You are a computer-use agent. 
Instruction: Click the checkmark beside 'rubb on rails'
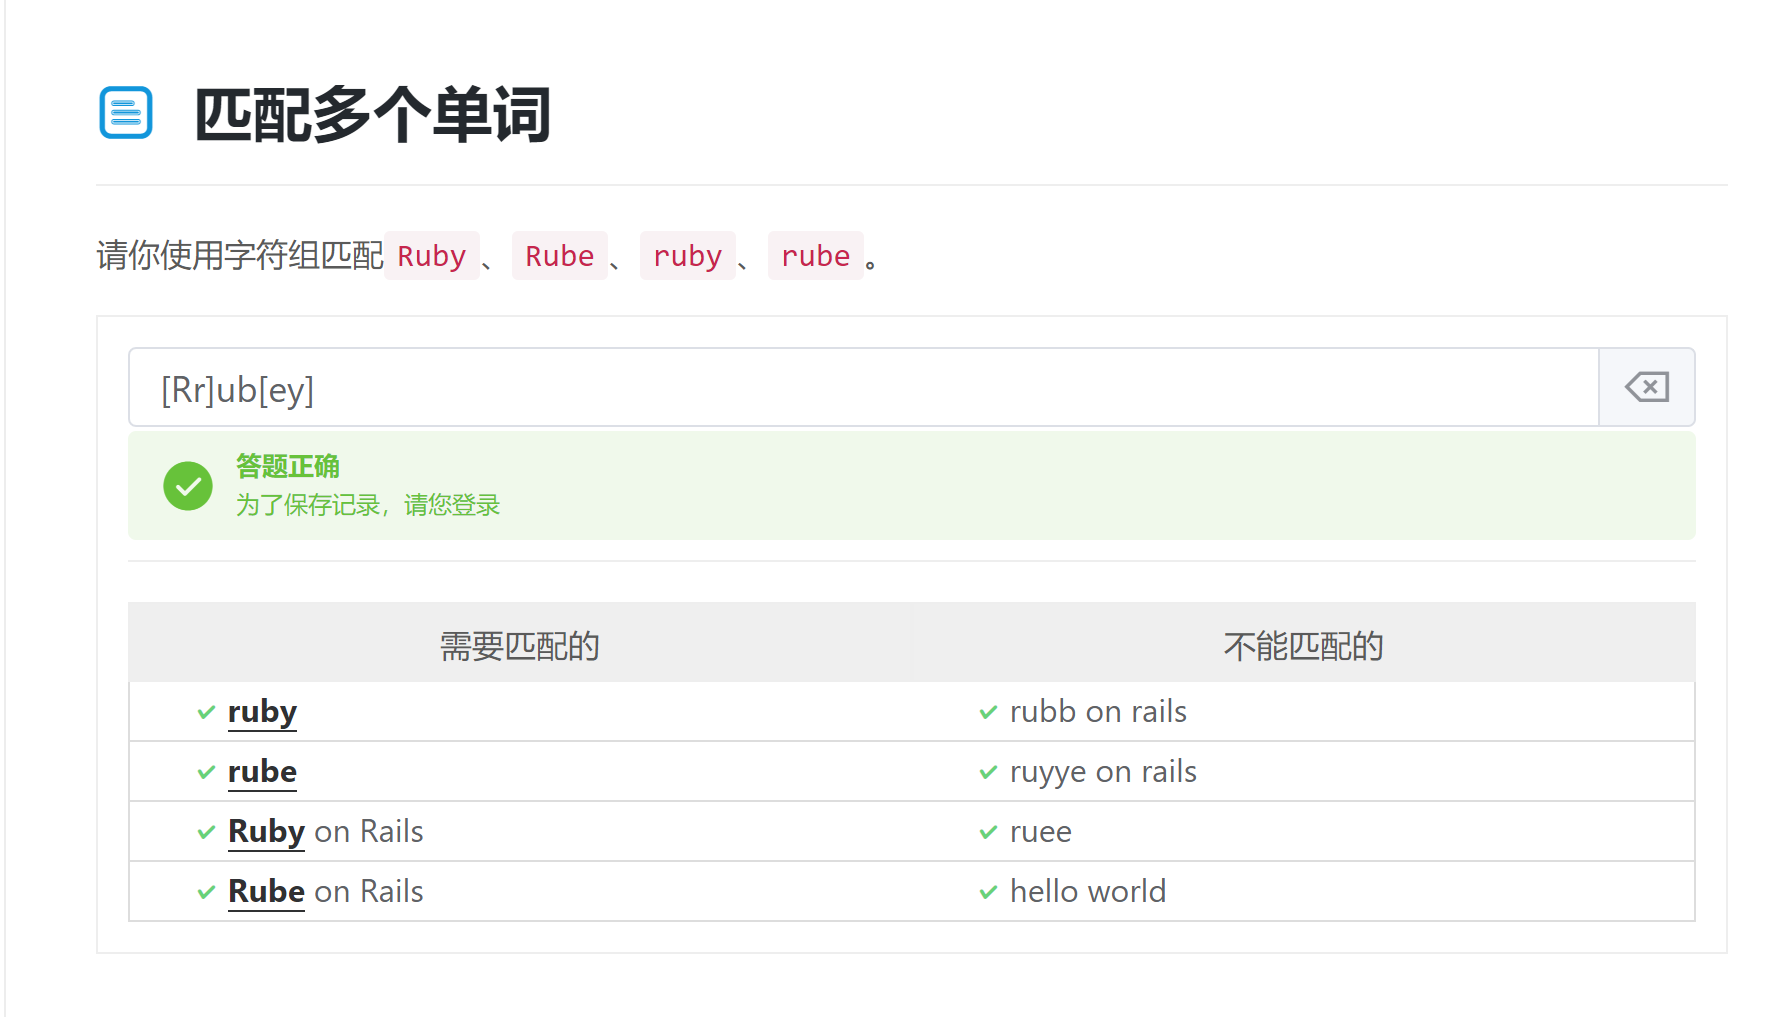pos(988,712)
